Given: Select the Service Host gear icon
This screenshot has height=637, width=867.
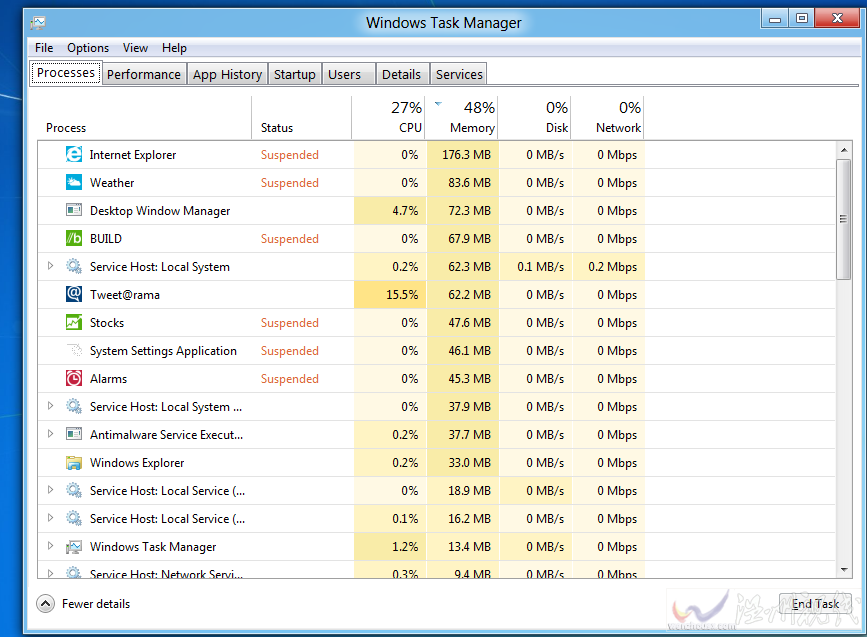Looking at the screenshot, I should (74, 266).
